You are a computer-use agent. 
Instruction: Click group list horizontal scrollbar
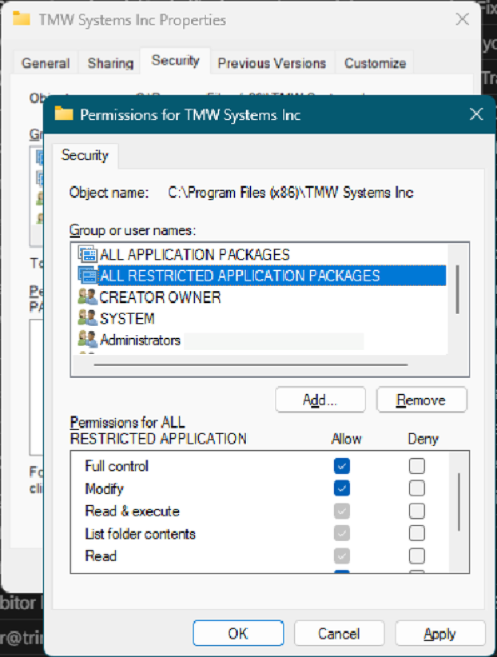pos(251,365)
